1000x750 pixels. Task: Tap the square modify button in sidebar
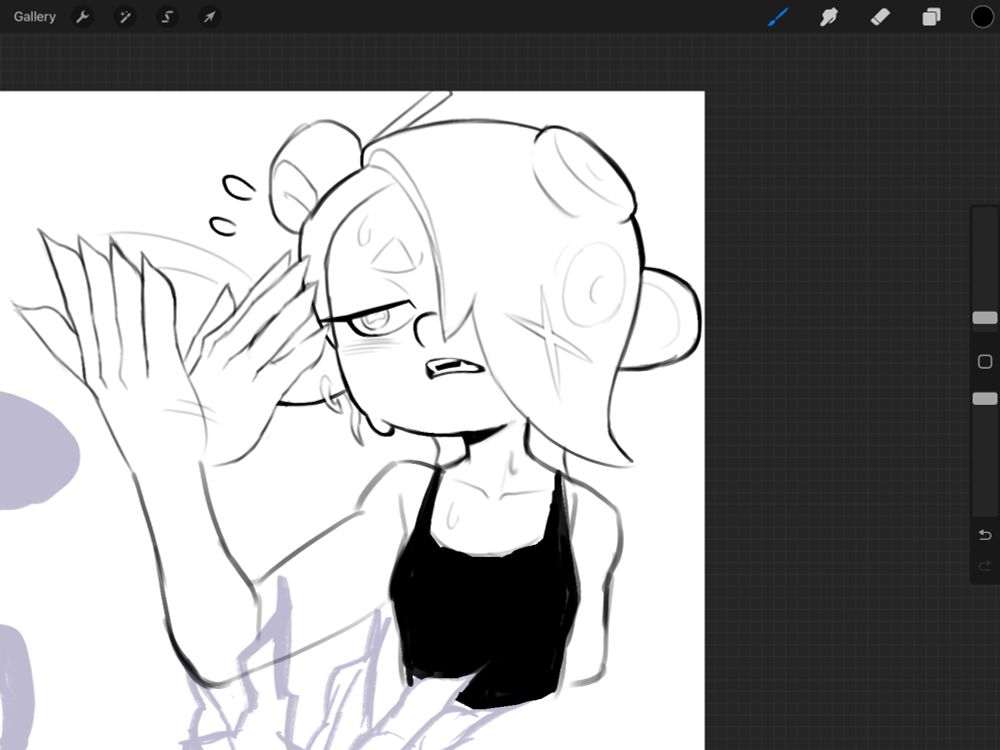pos(985,362)
